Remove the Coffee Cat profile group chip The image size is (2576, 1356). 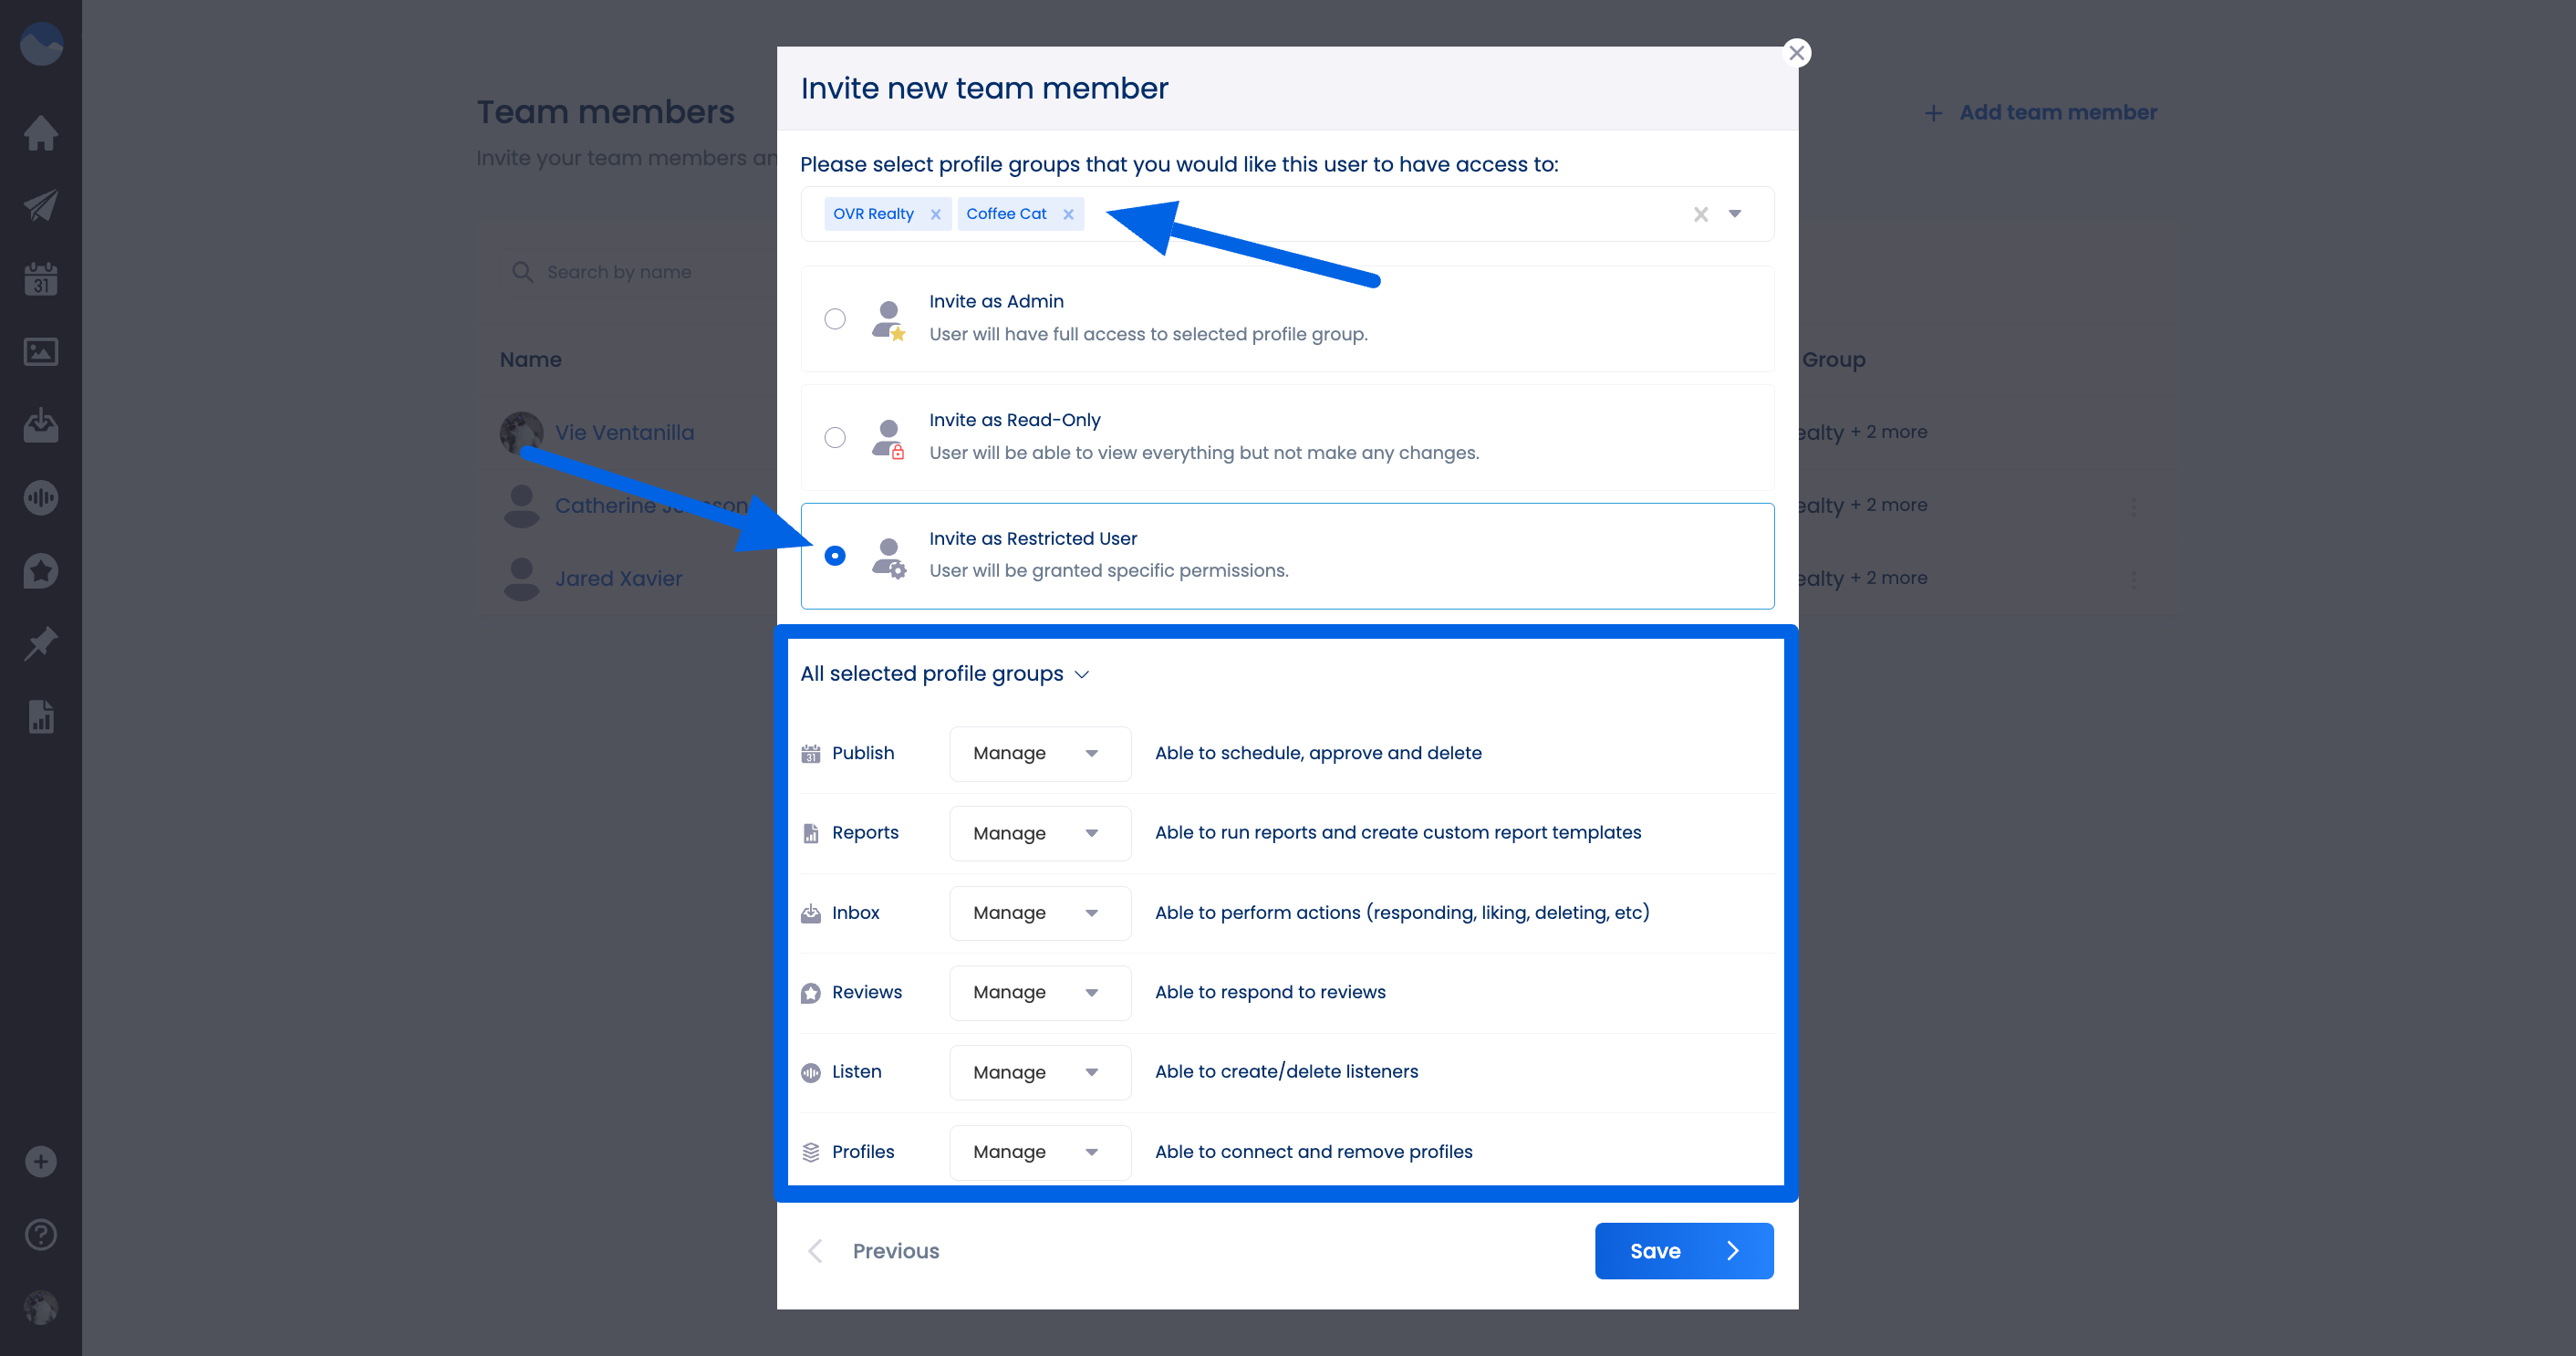click(1068, 213)
